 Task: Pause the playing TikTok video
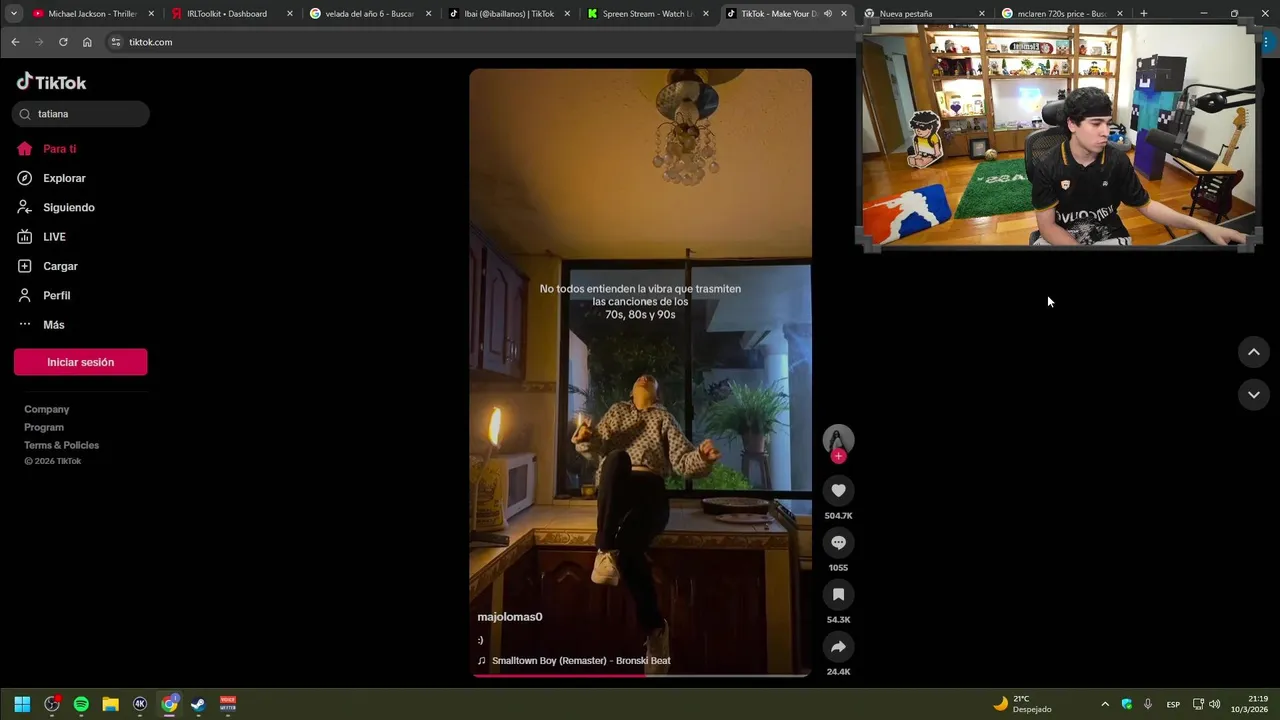pos(640,372)
